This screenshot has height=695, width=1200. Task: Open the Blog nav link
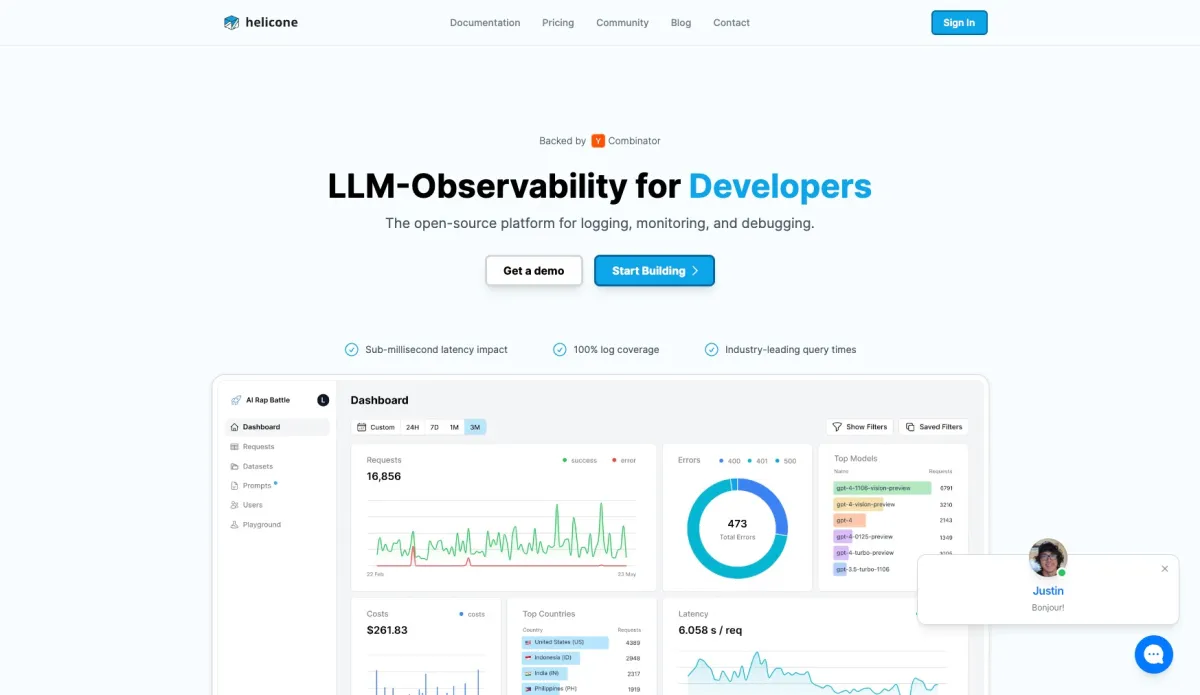pos(681,23)
